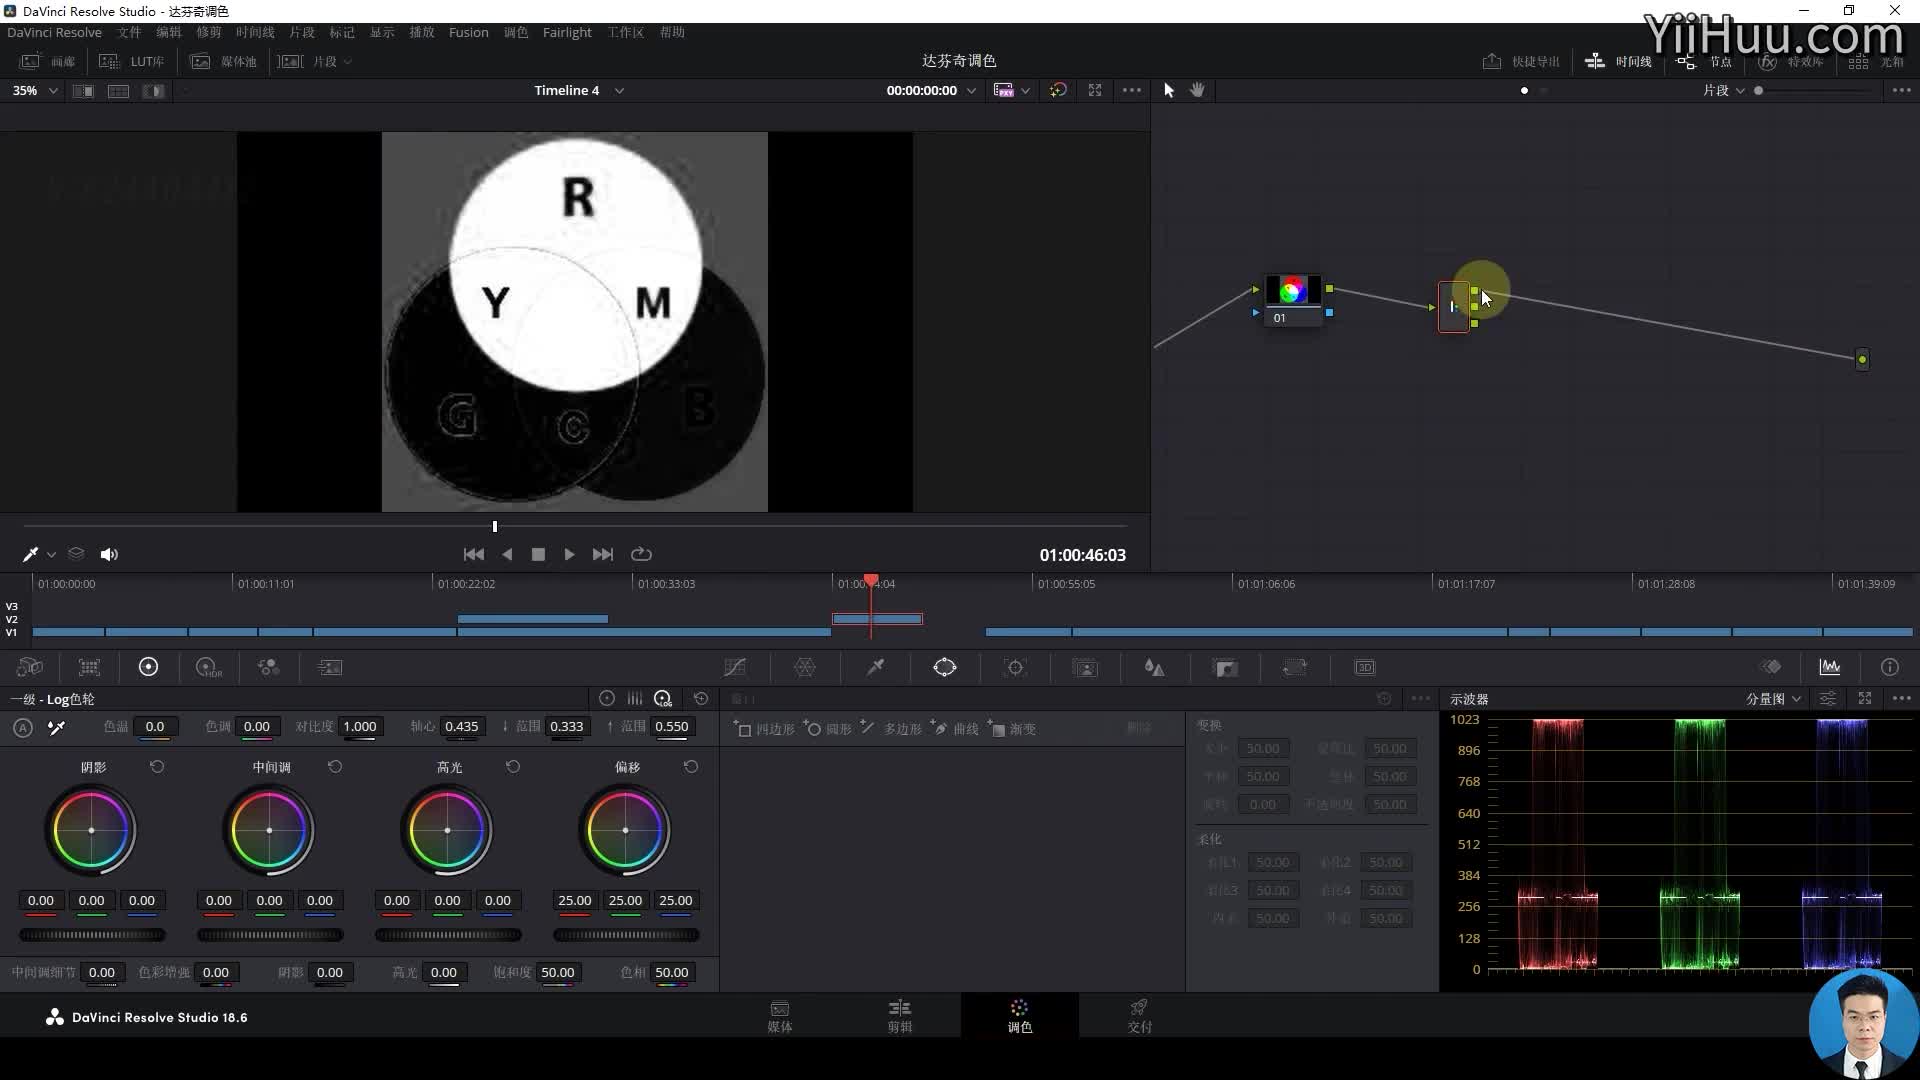Open the Fairlight menu

click(567, 32)
